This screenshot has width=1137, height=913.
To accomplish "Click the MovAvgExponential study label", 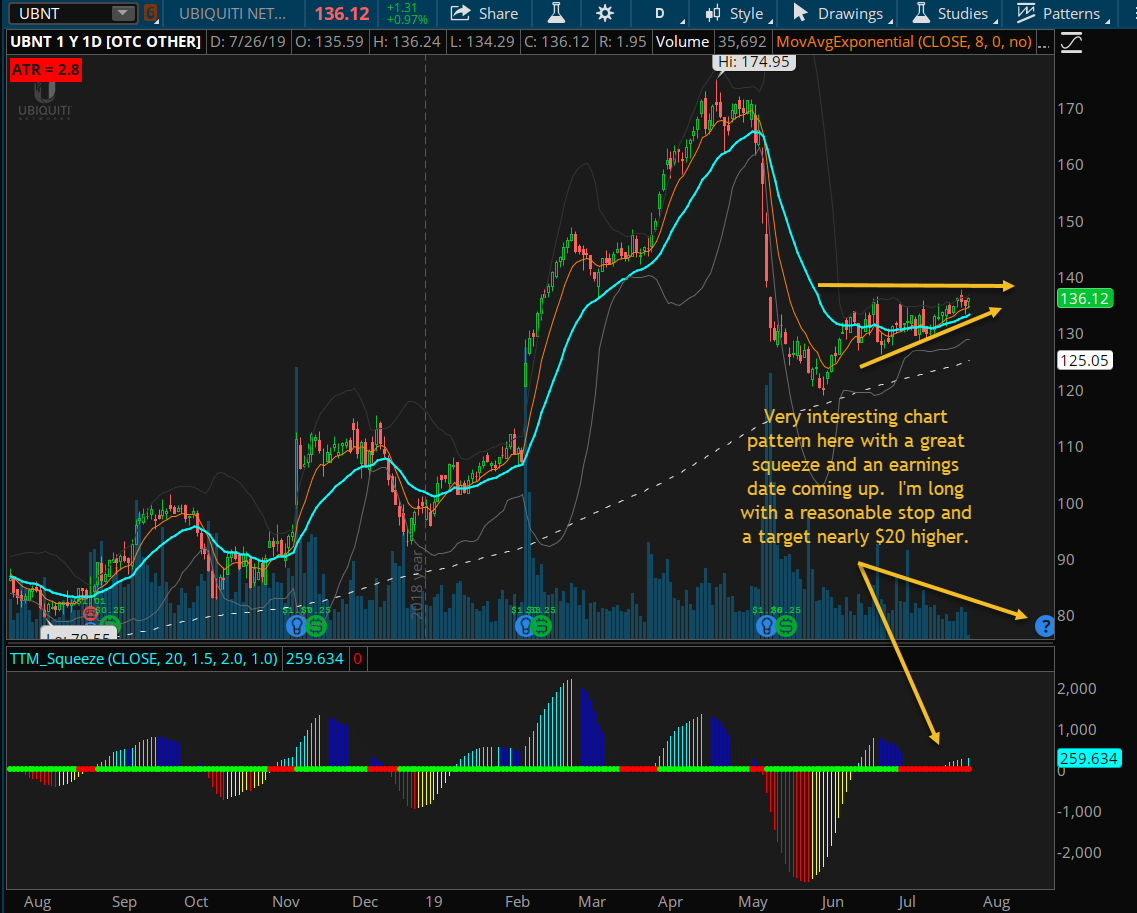I will tap(904, 41).
